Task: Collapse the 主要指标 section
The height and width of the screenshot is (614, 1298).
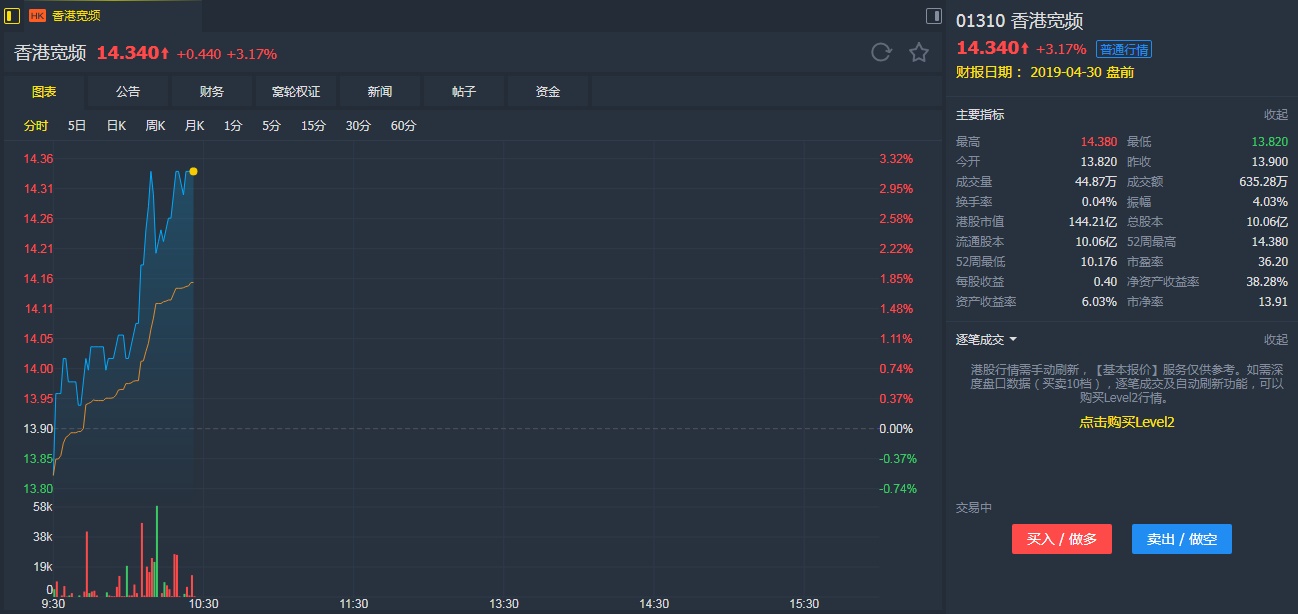Action: pyautogui.click(x=1275, y=115)
